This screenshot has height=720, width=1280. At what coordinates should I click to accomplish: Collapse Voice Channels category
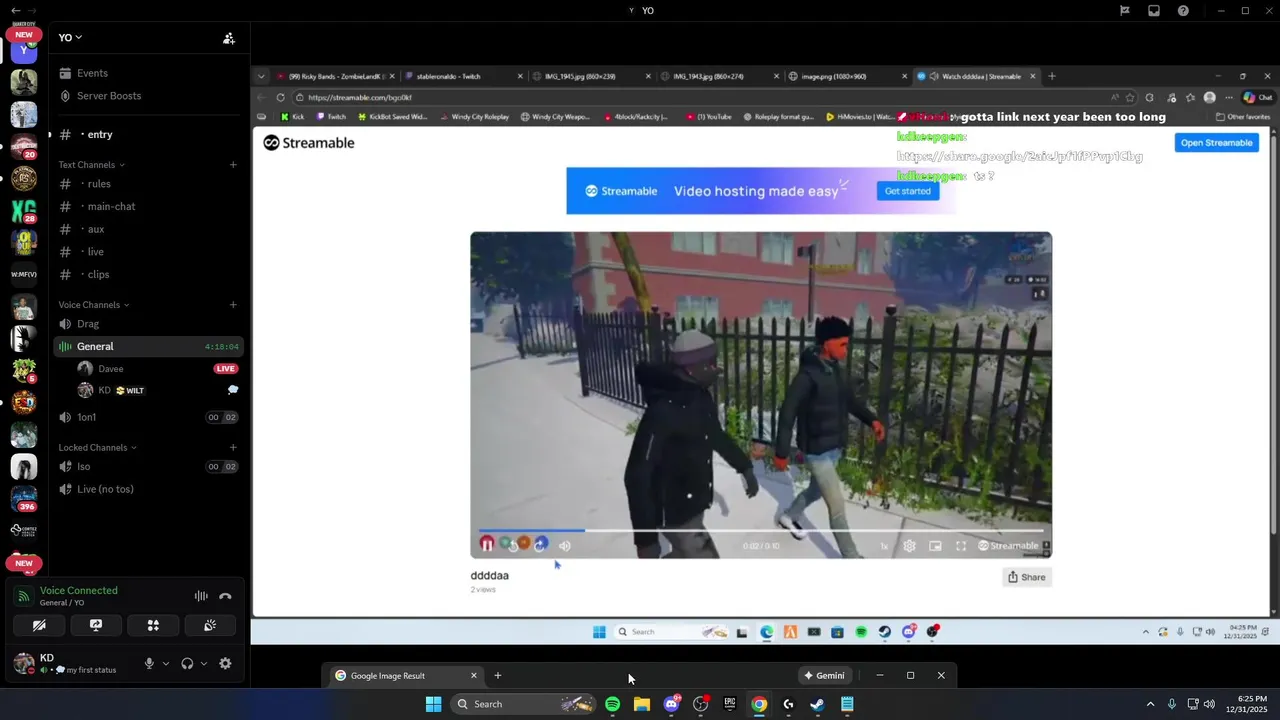[93, 305]
